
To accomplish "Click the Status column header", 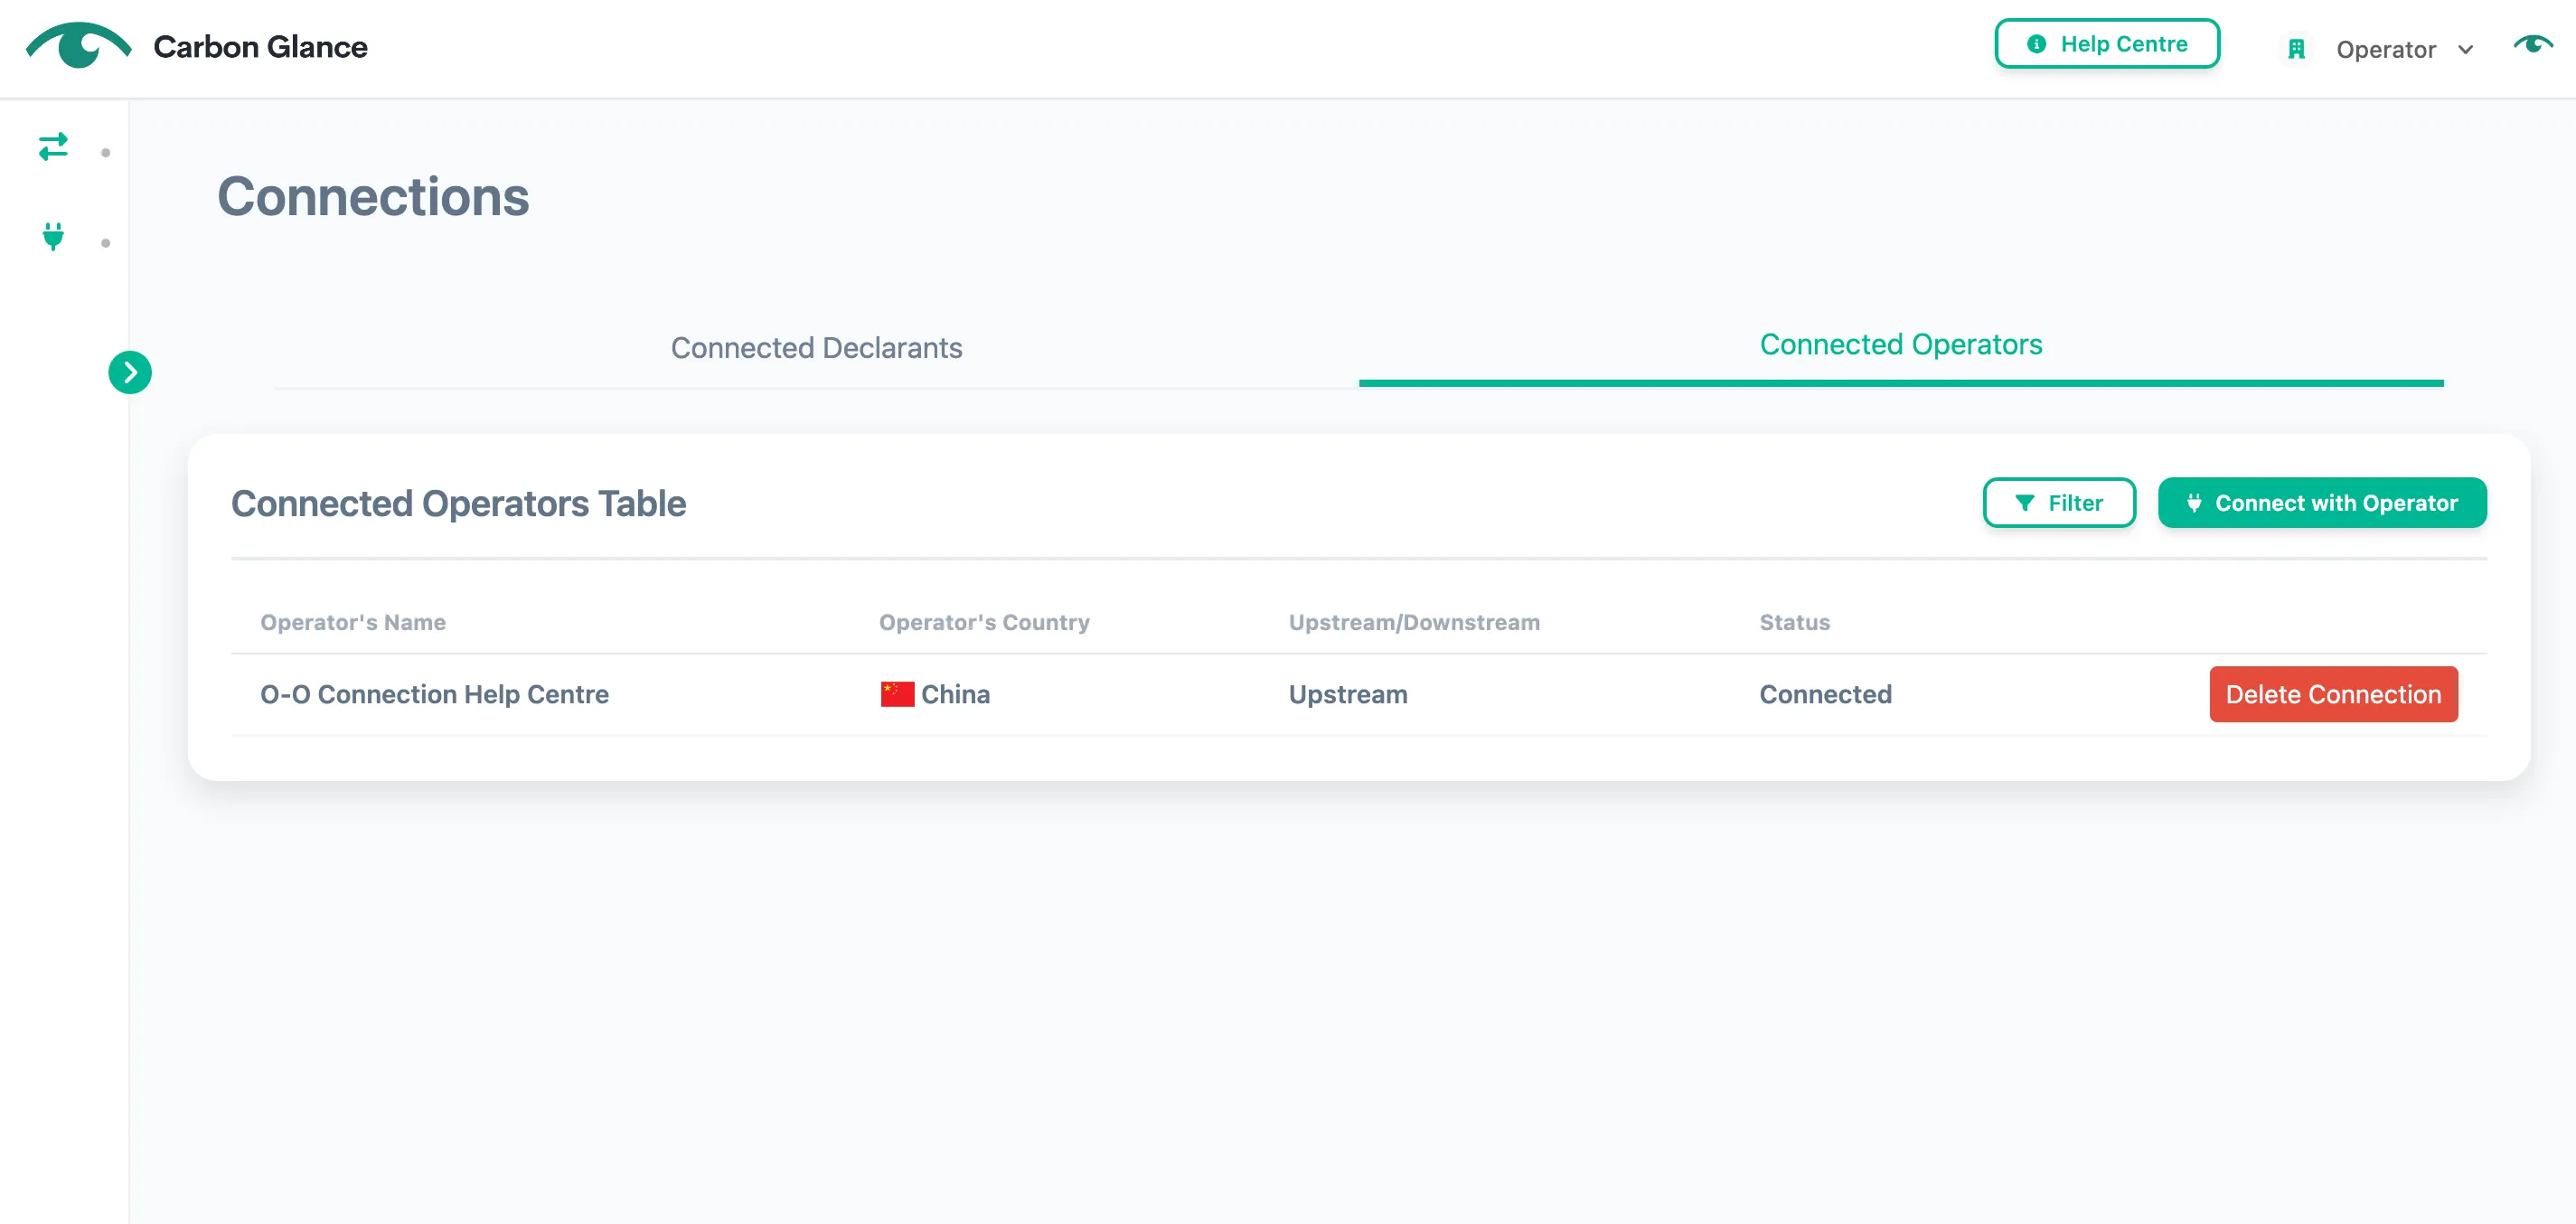I will (1794, 622).
